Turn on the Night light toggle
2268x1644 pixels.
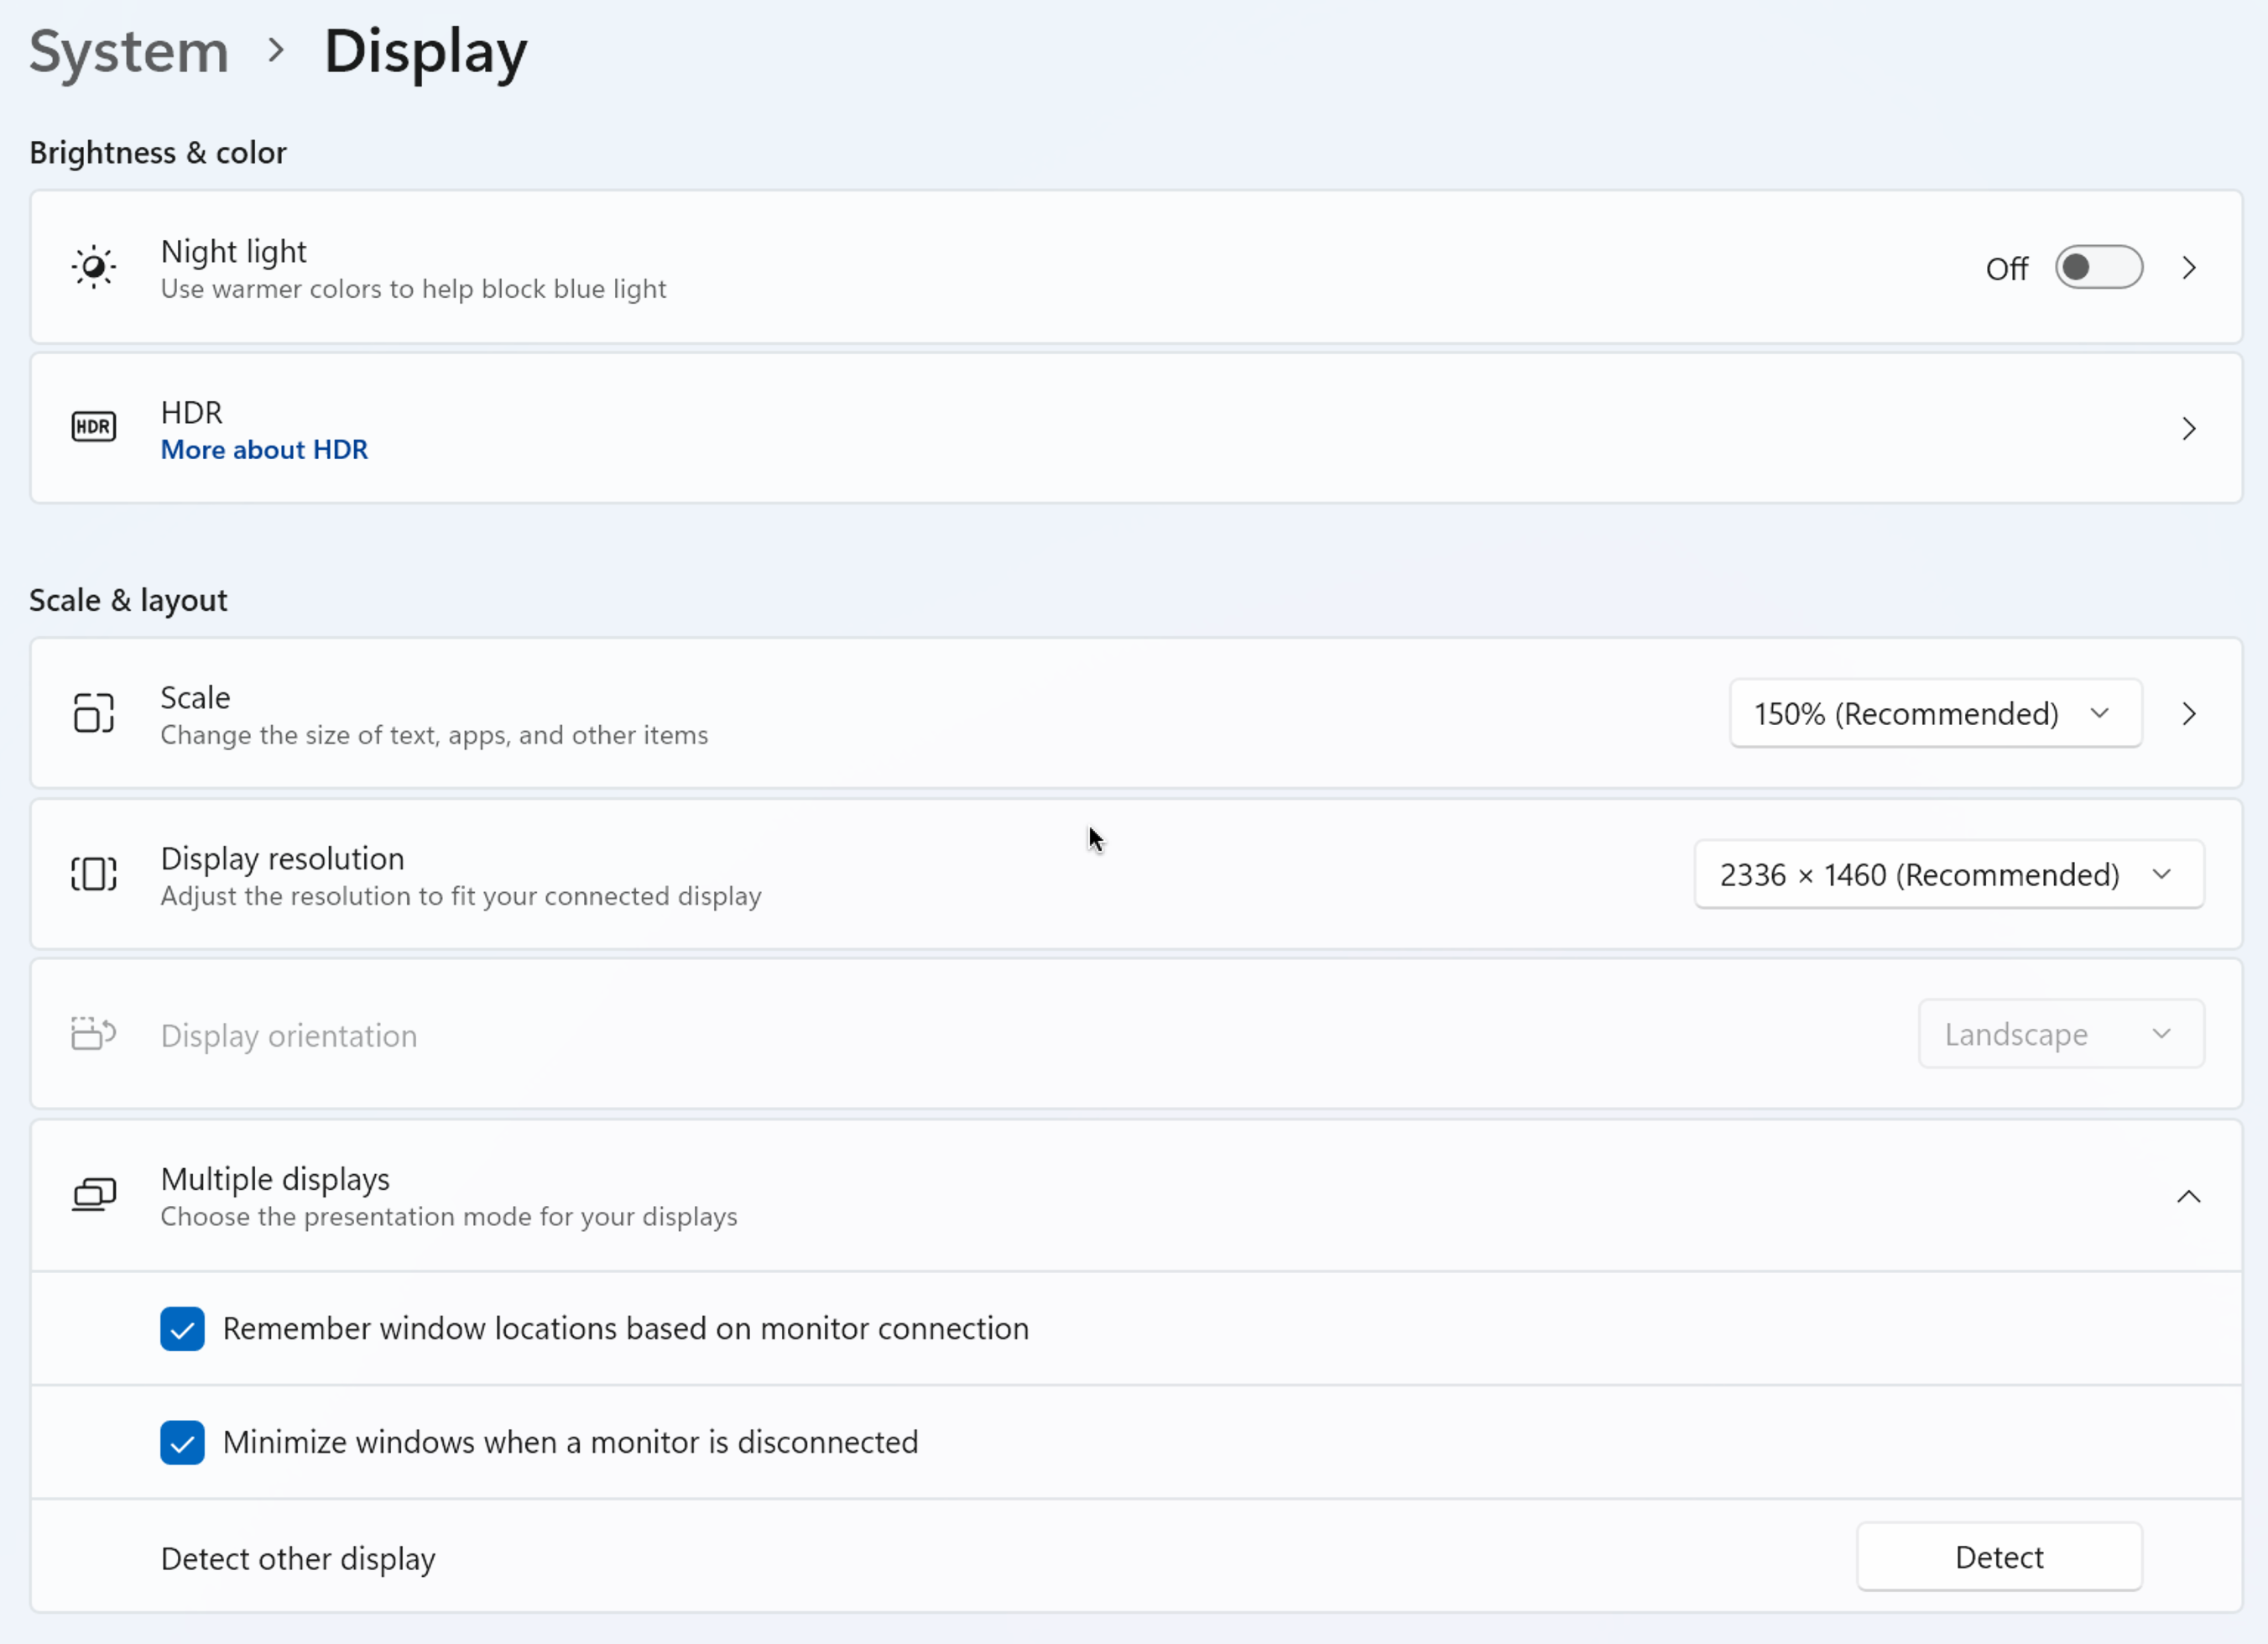(x=2098, y=268)
